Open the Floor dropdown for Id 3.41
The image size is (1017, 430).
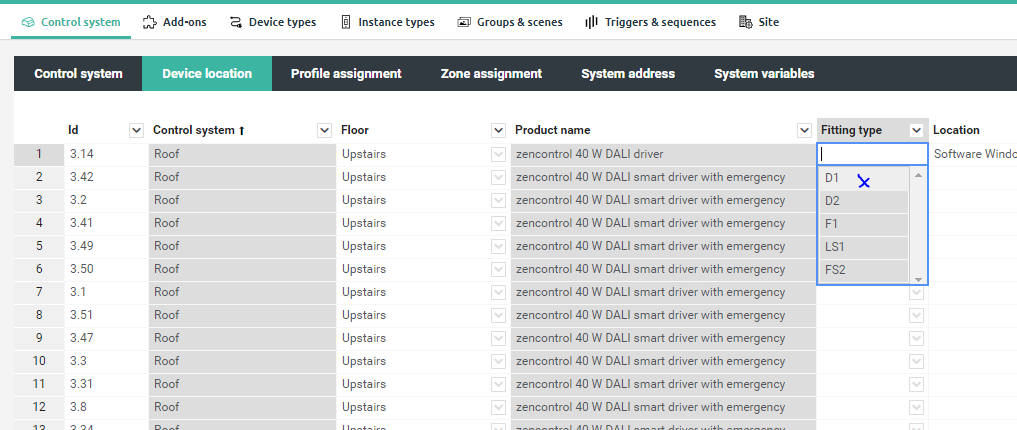click(498, 223)
